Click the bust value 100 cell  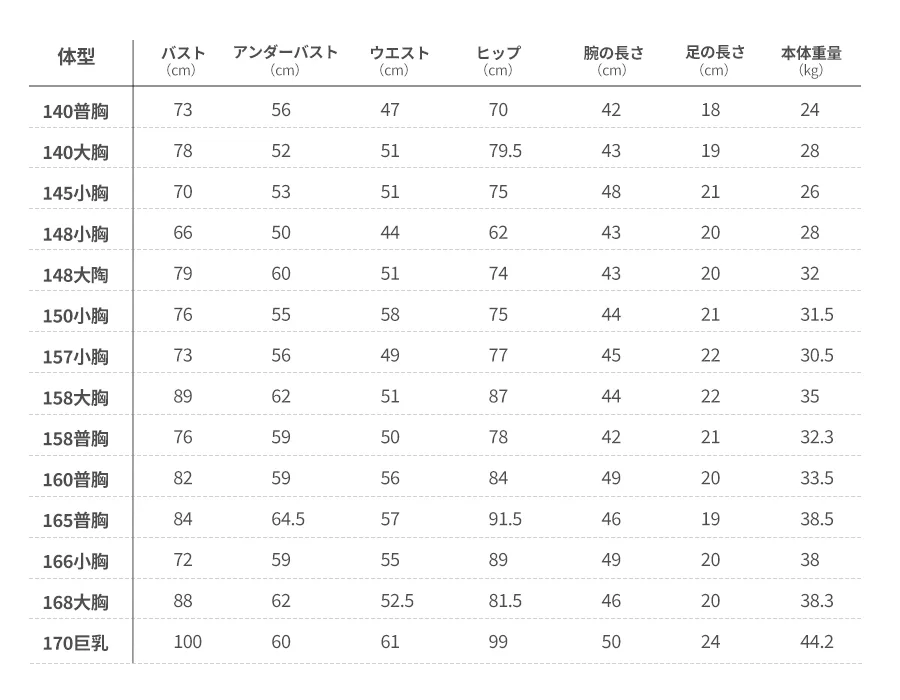[x=187, y=642]
